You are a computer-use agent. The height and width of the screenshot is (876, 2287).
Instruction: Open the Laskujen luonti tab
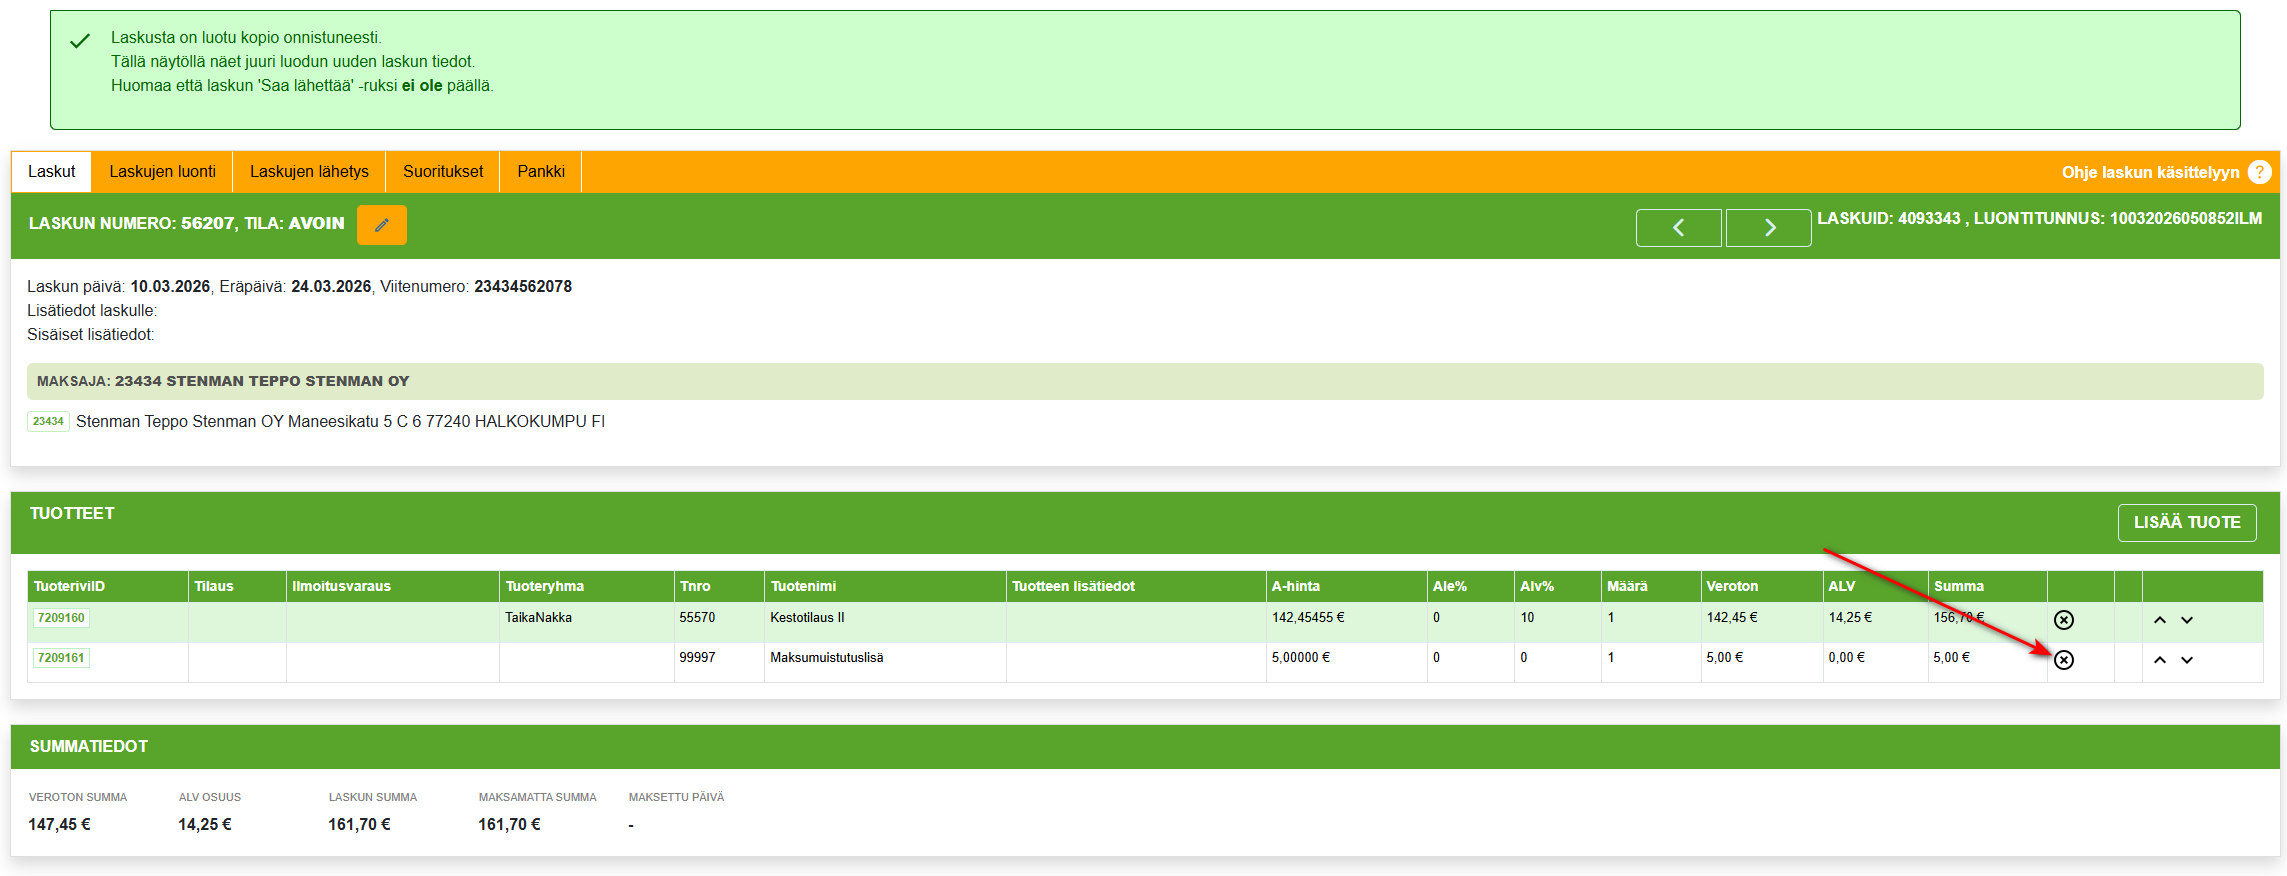click(x=162, y=172)
